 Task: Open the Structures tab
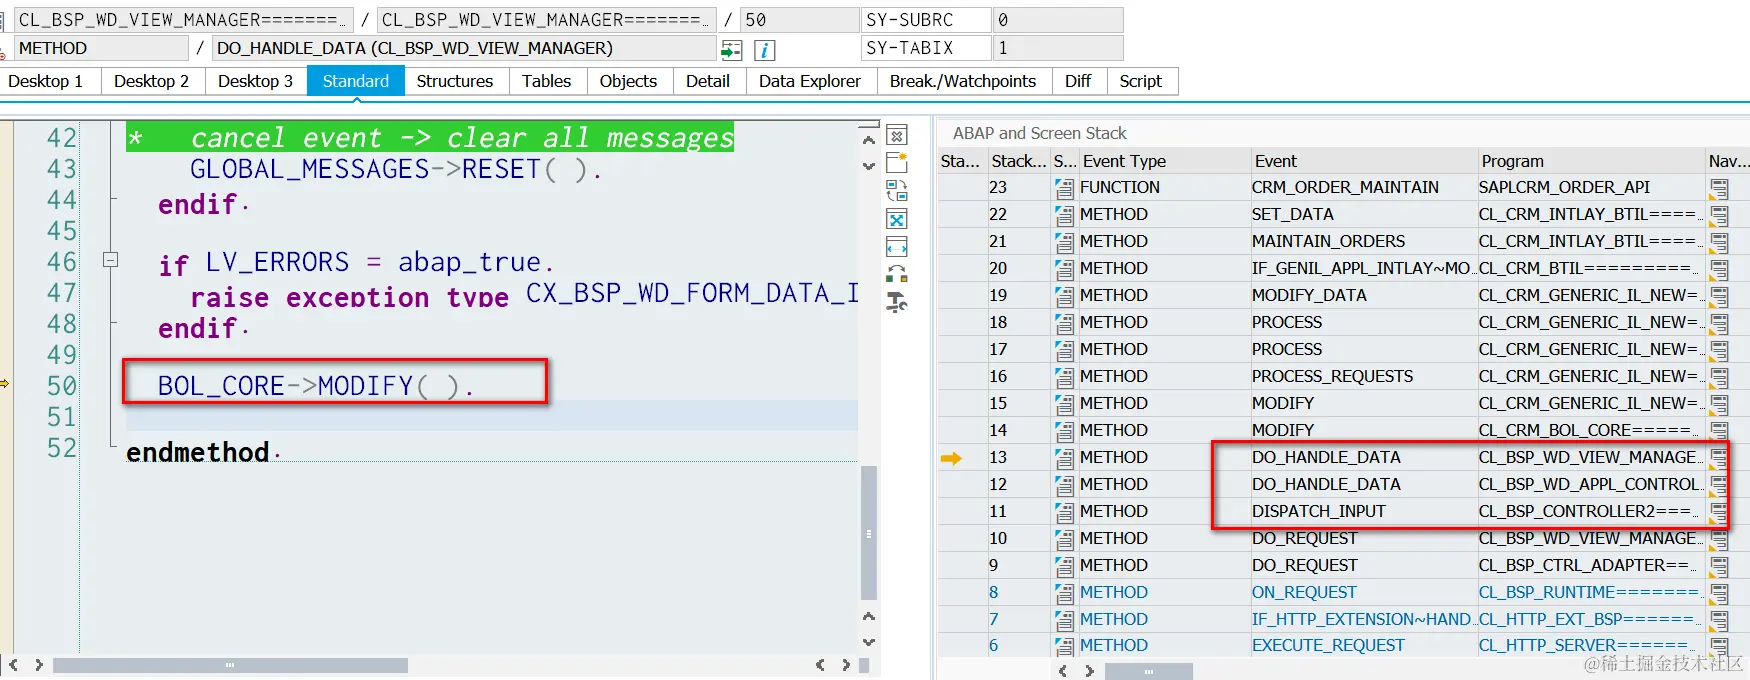pos(455,81)
